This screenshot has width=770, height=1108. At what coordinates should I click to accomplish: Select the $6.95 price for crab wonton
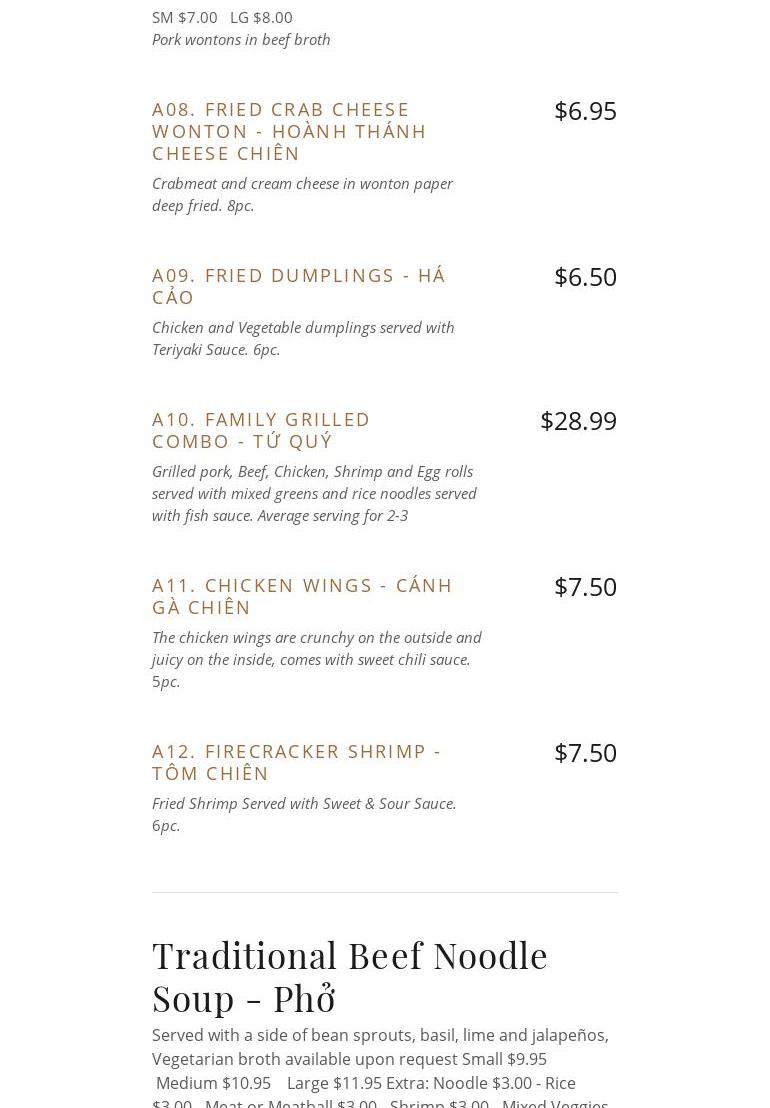tap(585, 111)
